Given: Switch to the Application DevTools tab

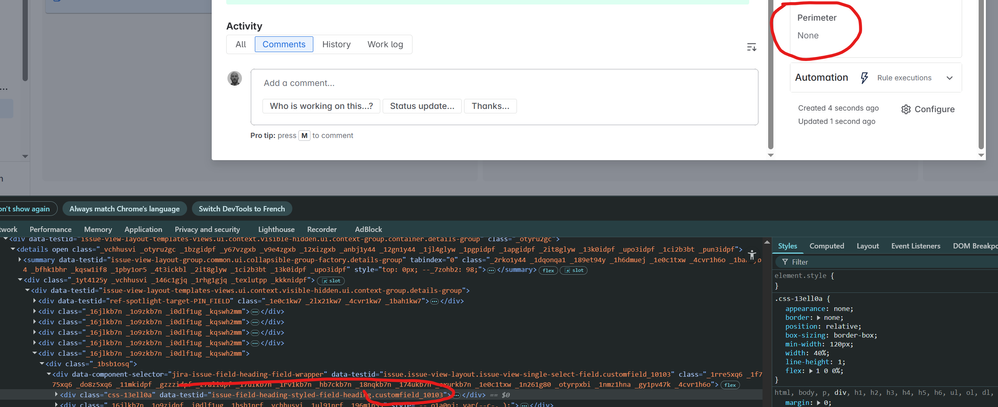Looking at the screenshot, I should point(143,229).
